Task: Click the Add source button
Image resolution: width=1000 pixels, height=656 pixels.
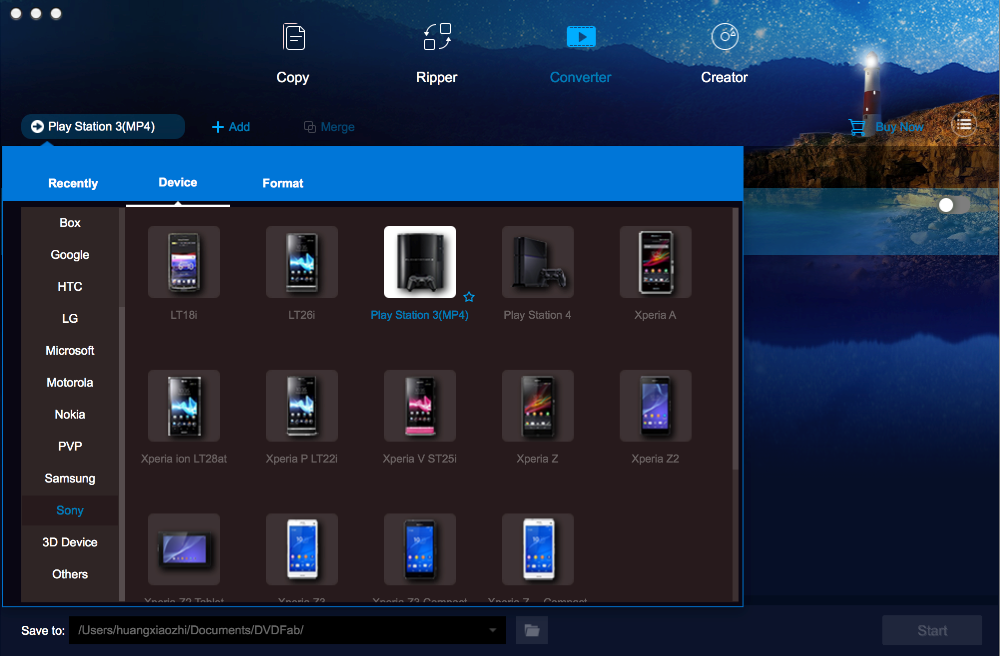Action: [231, 127]
